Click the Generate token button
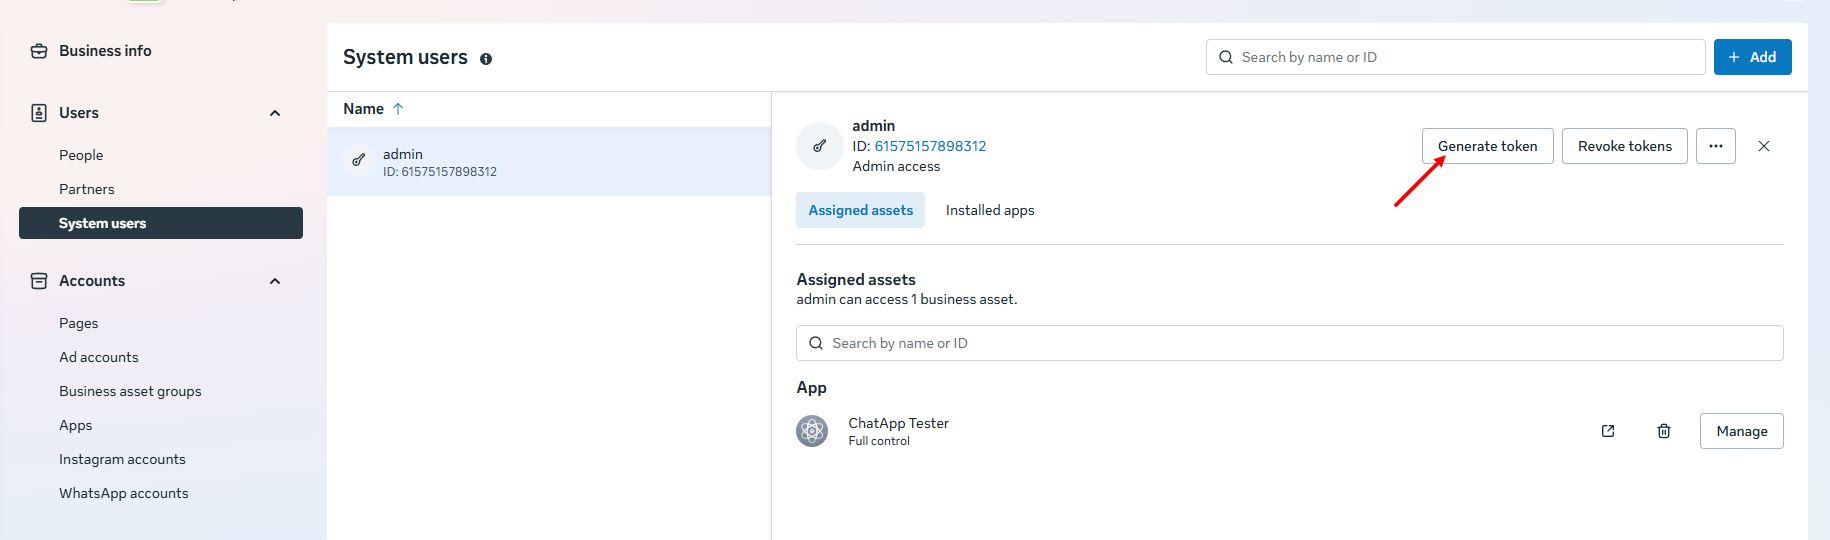Image resolution: width=1830 pixels, height=540 pixels. click(x=1487, y=146)
